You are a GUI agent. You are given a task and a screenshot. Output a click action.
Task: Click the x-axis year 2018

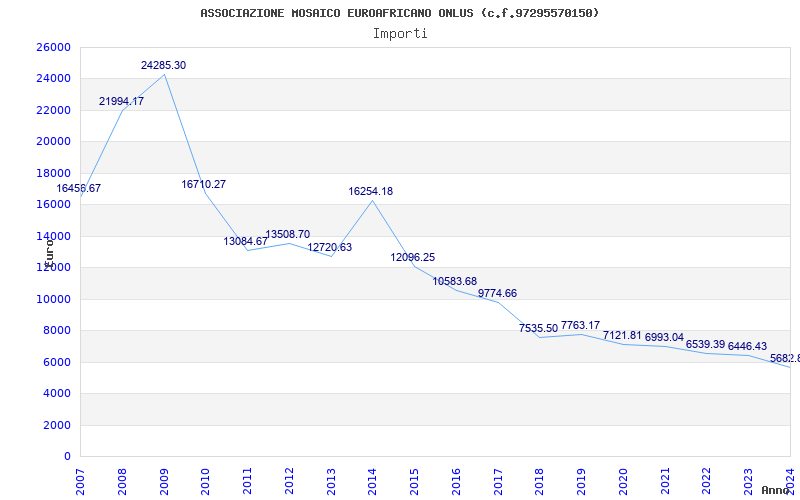click(x=540, y=482)
